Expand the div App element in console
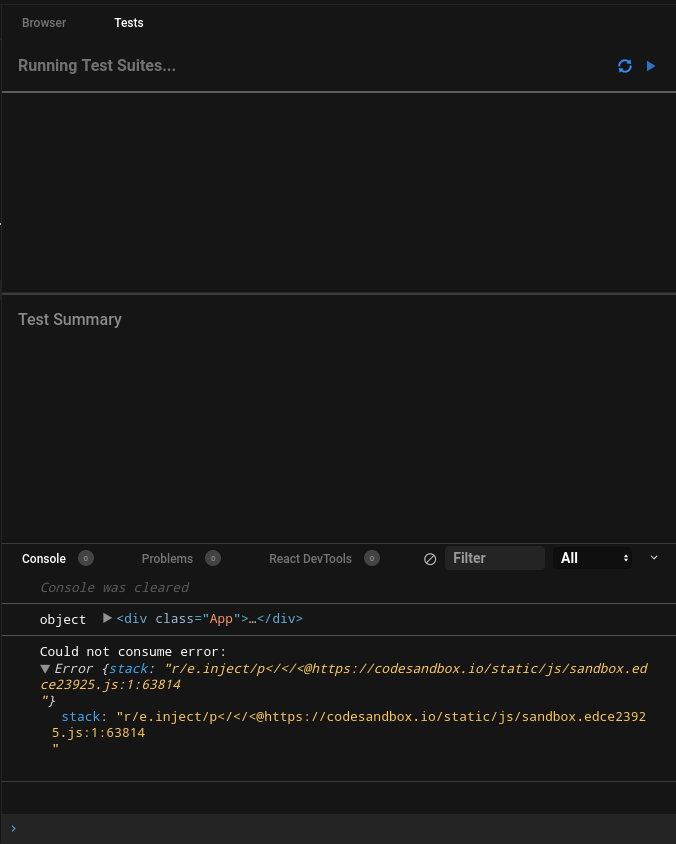Image resolution: width=676 pixels, height=844 pixels. 107,618
